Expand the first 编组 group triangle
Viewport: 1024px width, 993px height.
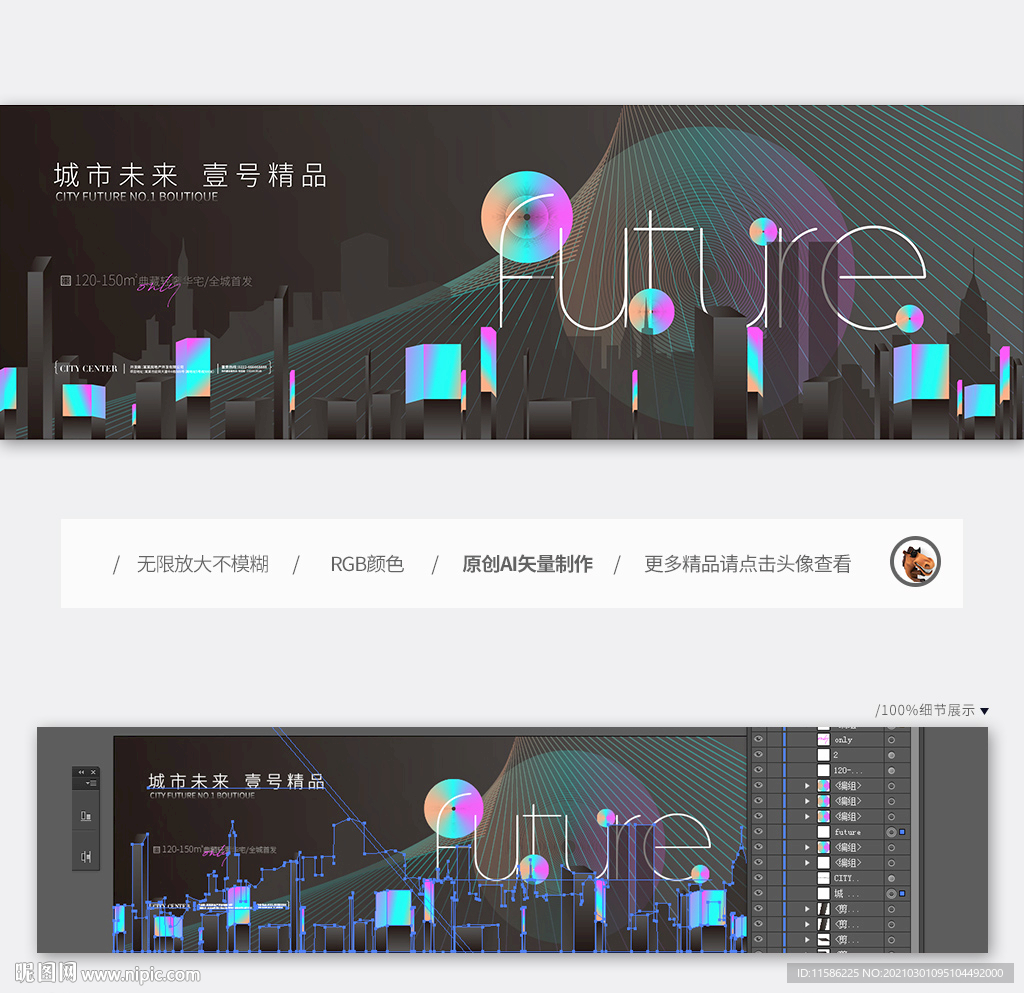point(807,786)
